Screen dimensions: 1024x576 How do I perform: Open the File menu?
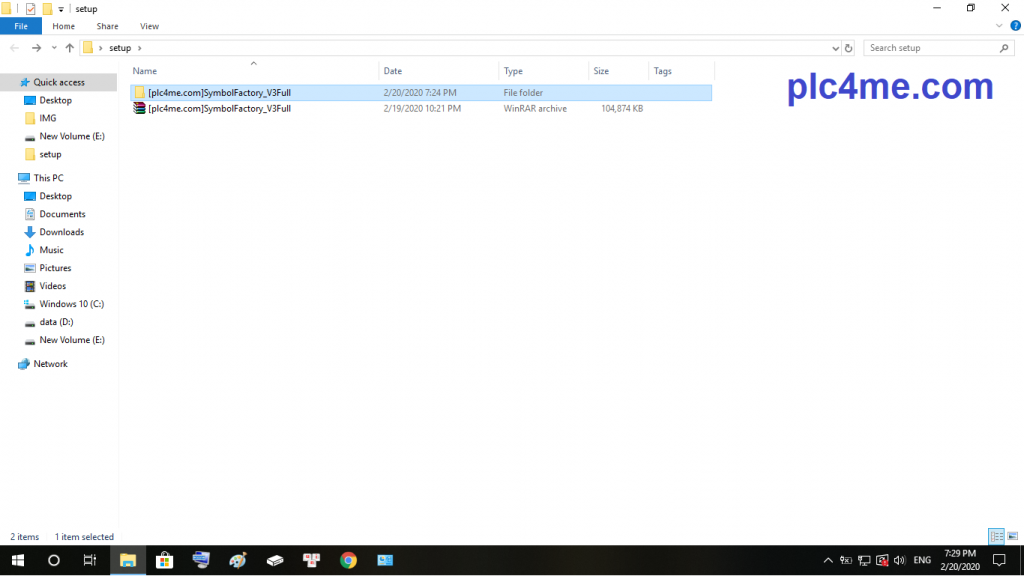click(20, 26)
